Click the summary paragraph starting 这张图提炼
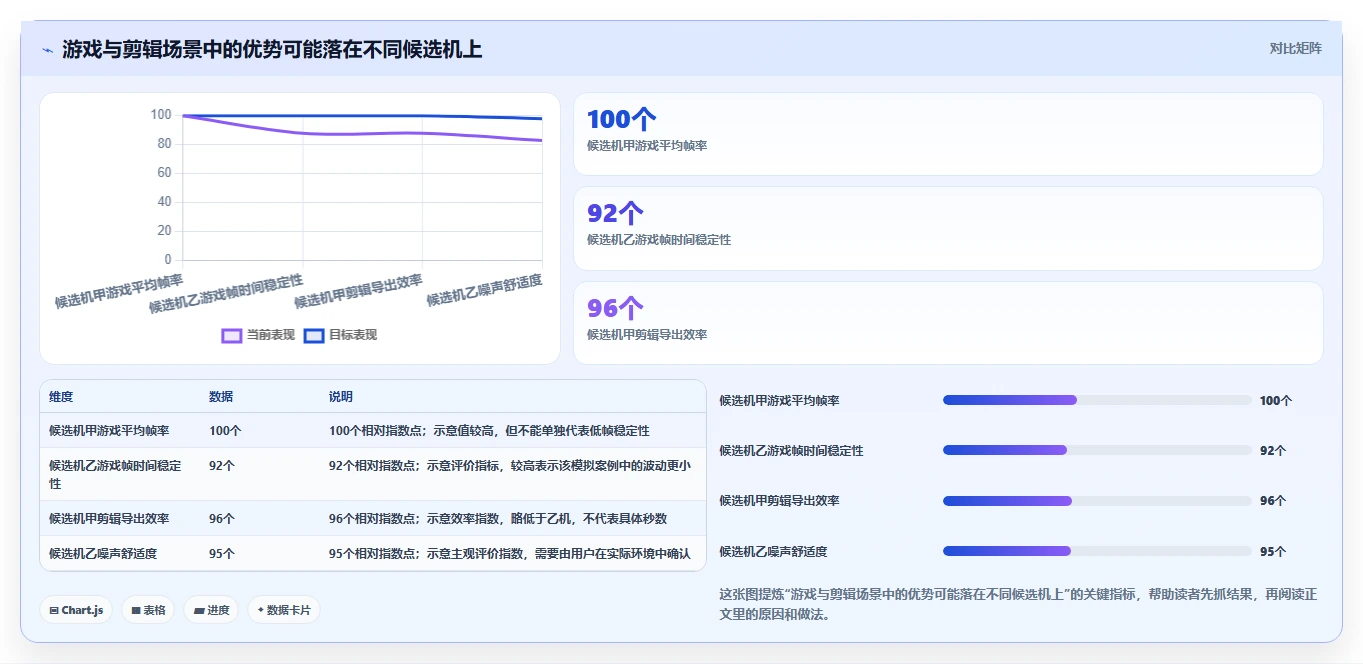 [x=1018, y=604]
